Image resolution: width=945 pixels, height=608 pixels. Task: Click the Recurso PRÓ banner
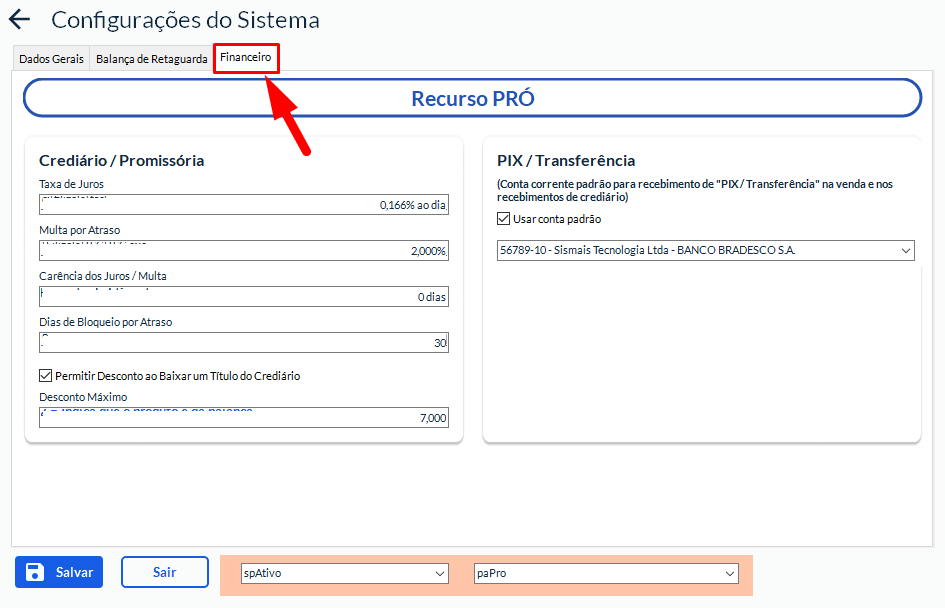click(472, 98)
